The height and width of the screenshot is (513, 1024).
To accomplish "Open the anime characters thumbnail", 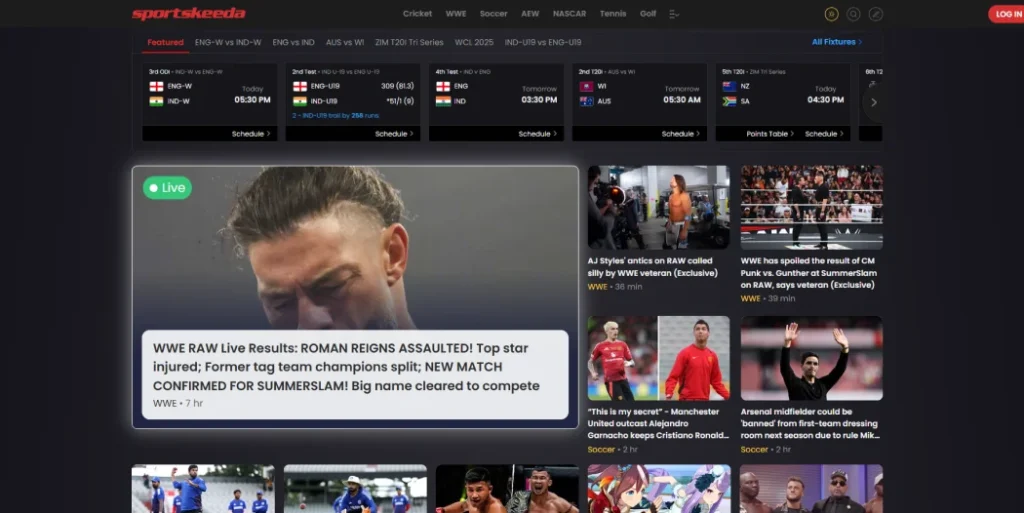I will (x=658, y=488).
